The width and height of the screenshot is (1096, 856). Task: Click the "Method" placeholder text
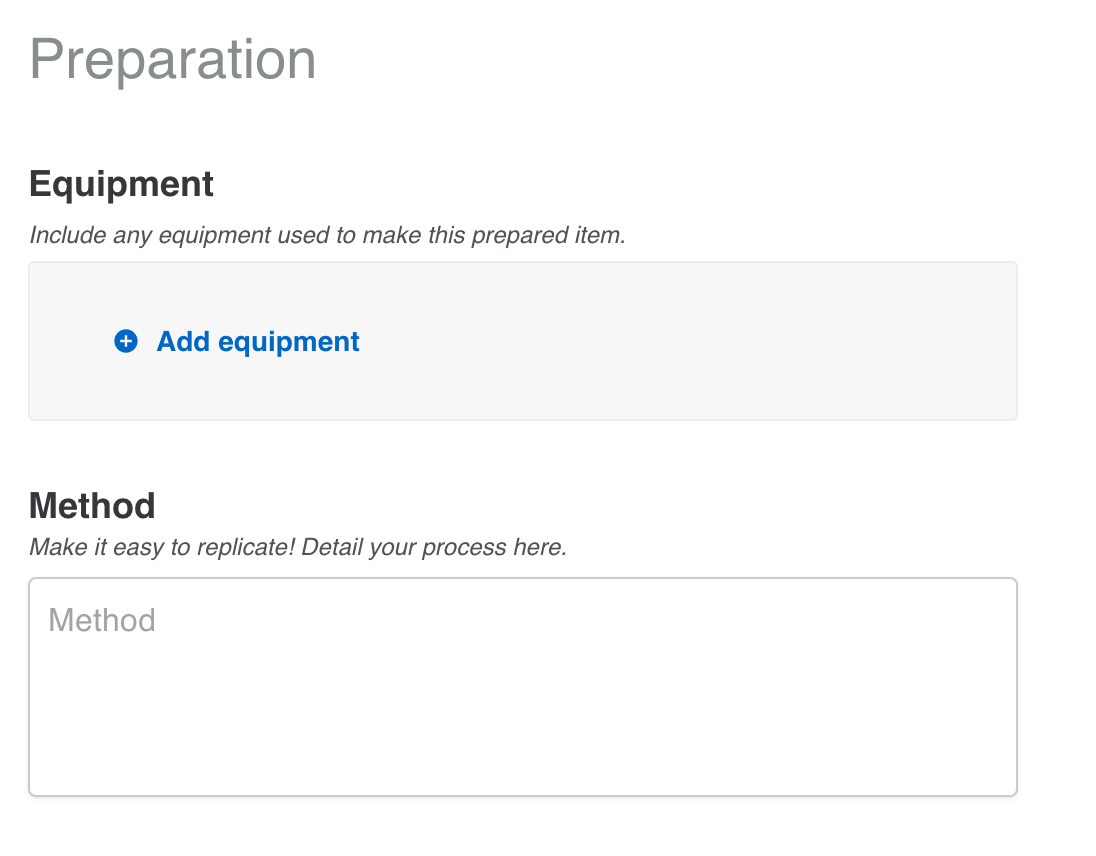(x=102, y=621)
